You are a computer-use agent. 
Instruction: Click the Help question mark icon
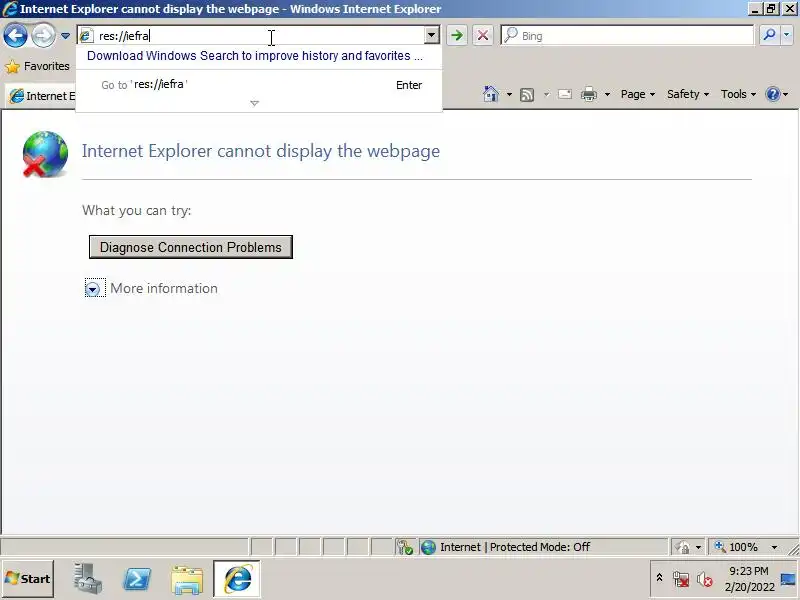772,94
